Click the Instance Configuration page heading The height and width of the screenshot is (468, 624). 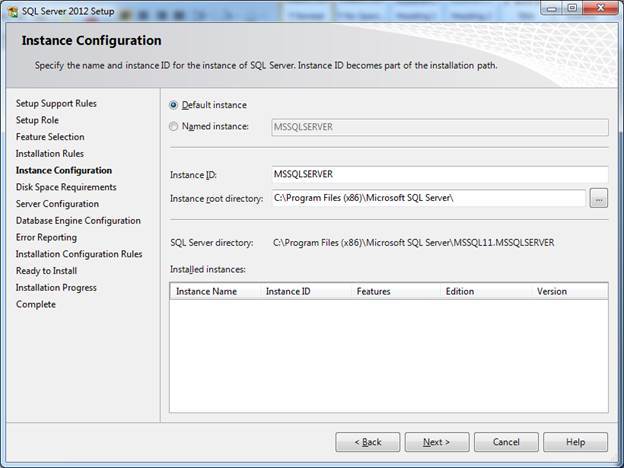point(92,41)
